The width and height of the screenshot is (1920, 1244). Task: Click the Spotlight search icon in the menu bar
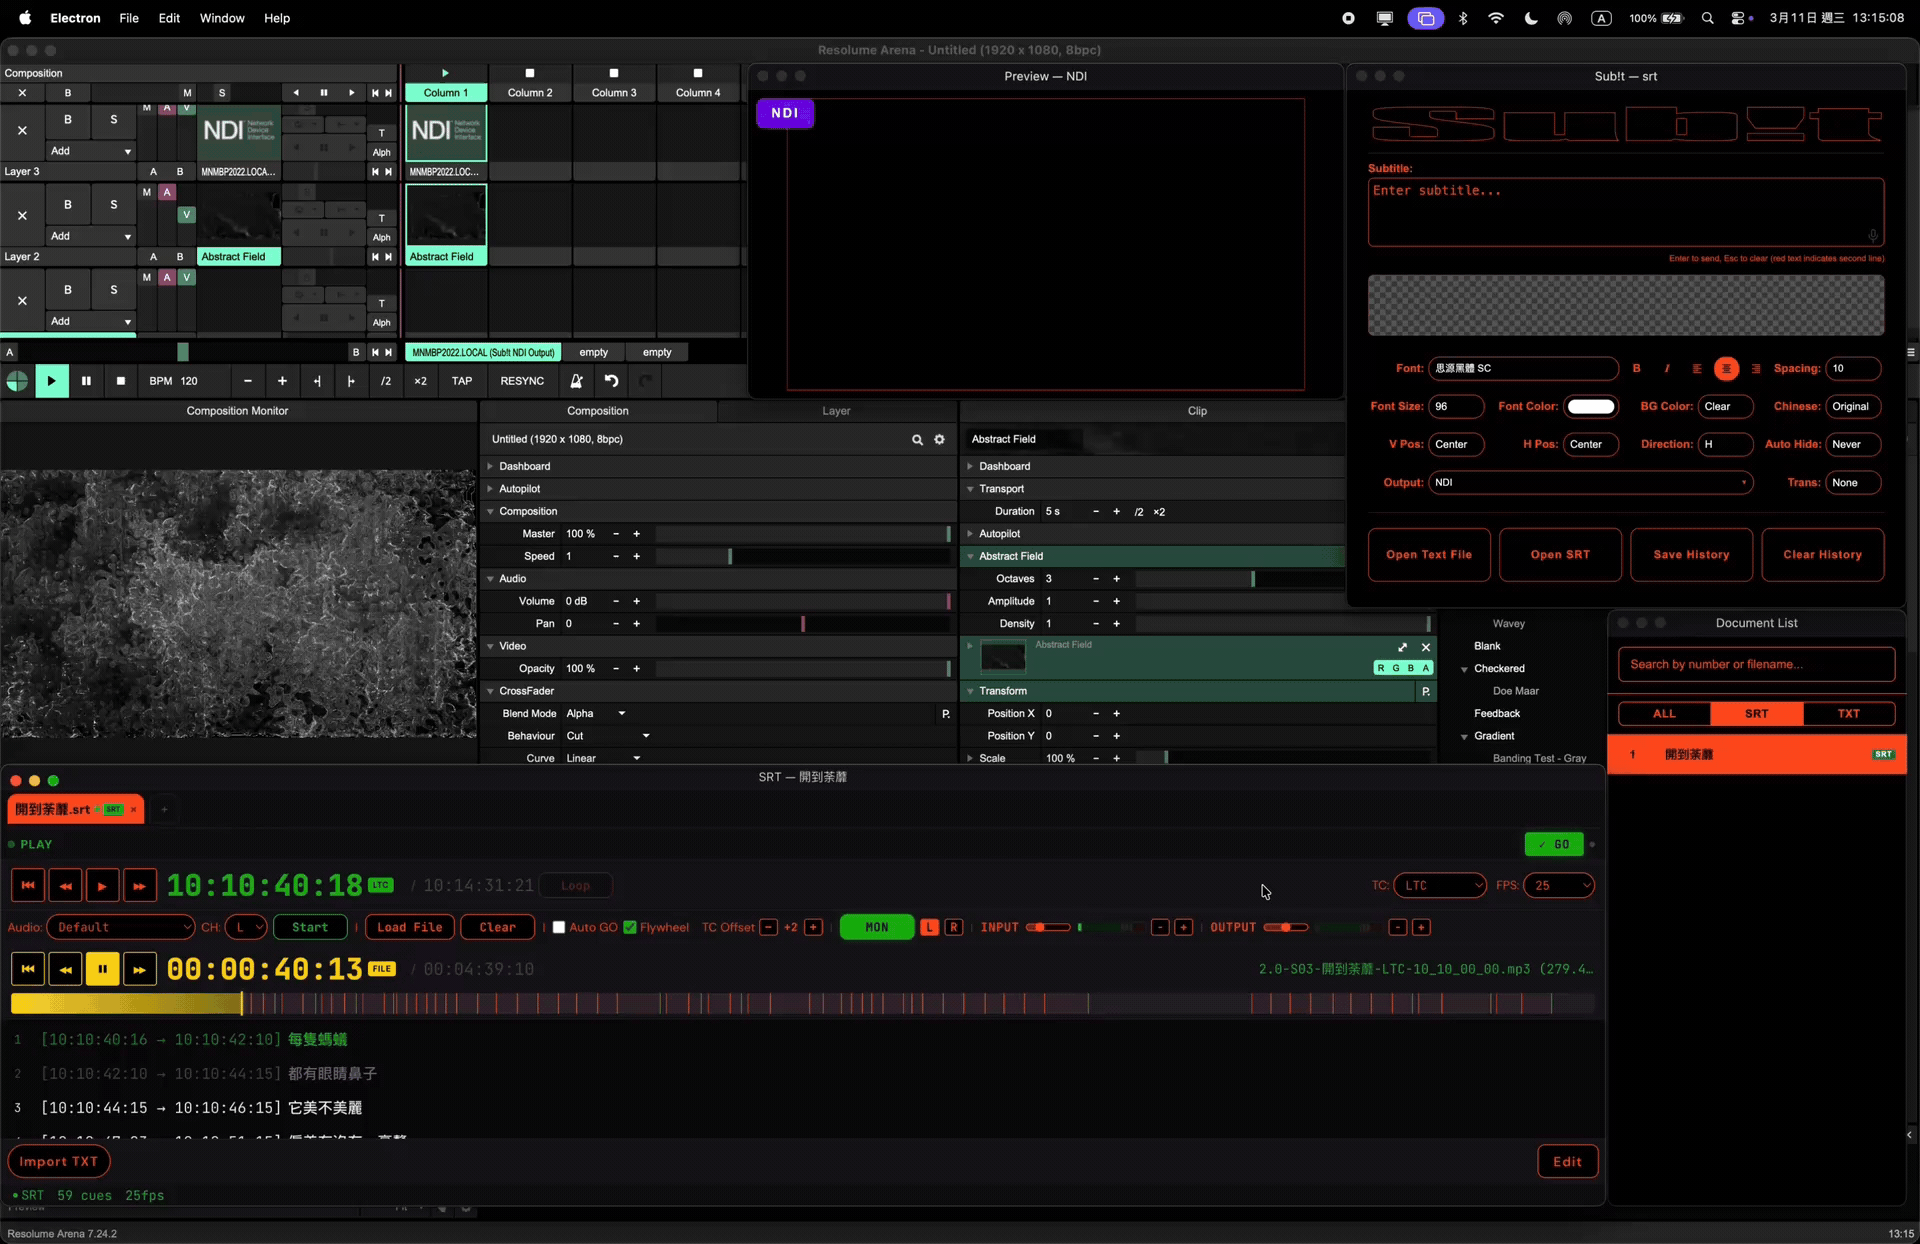point(1708,18)
